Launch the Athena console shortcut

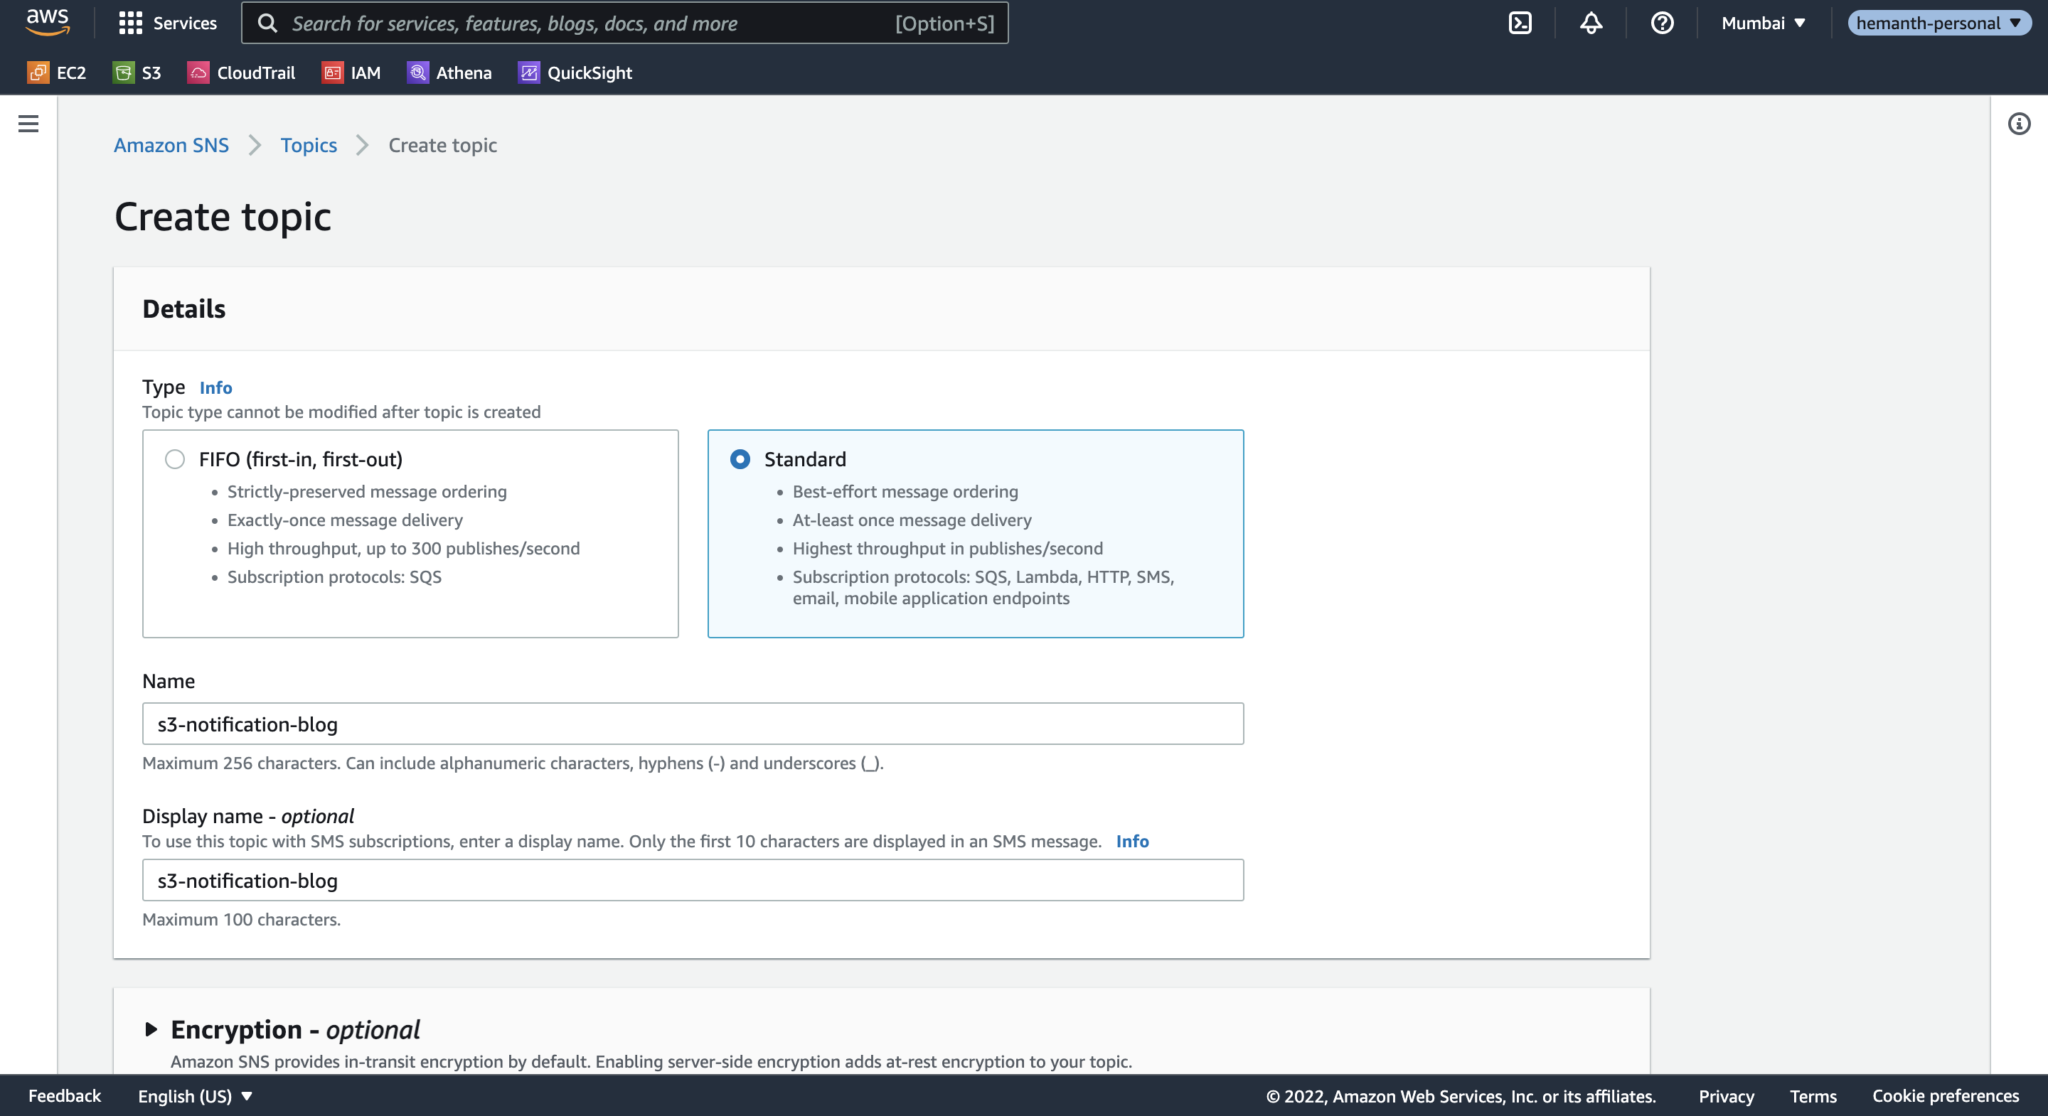[449, 72]
